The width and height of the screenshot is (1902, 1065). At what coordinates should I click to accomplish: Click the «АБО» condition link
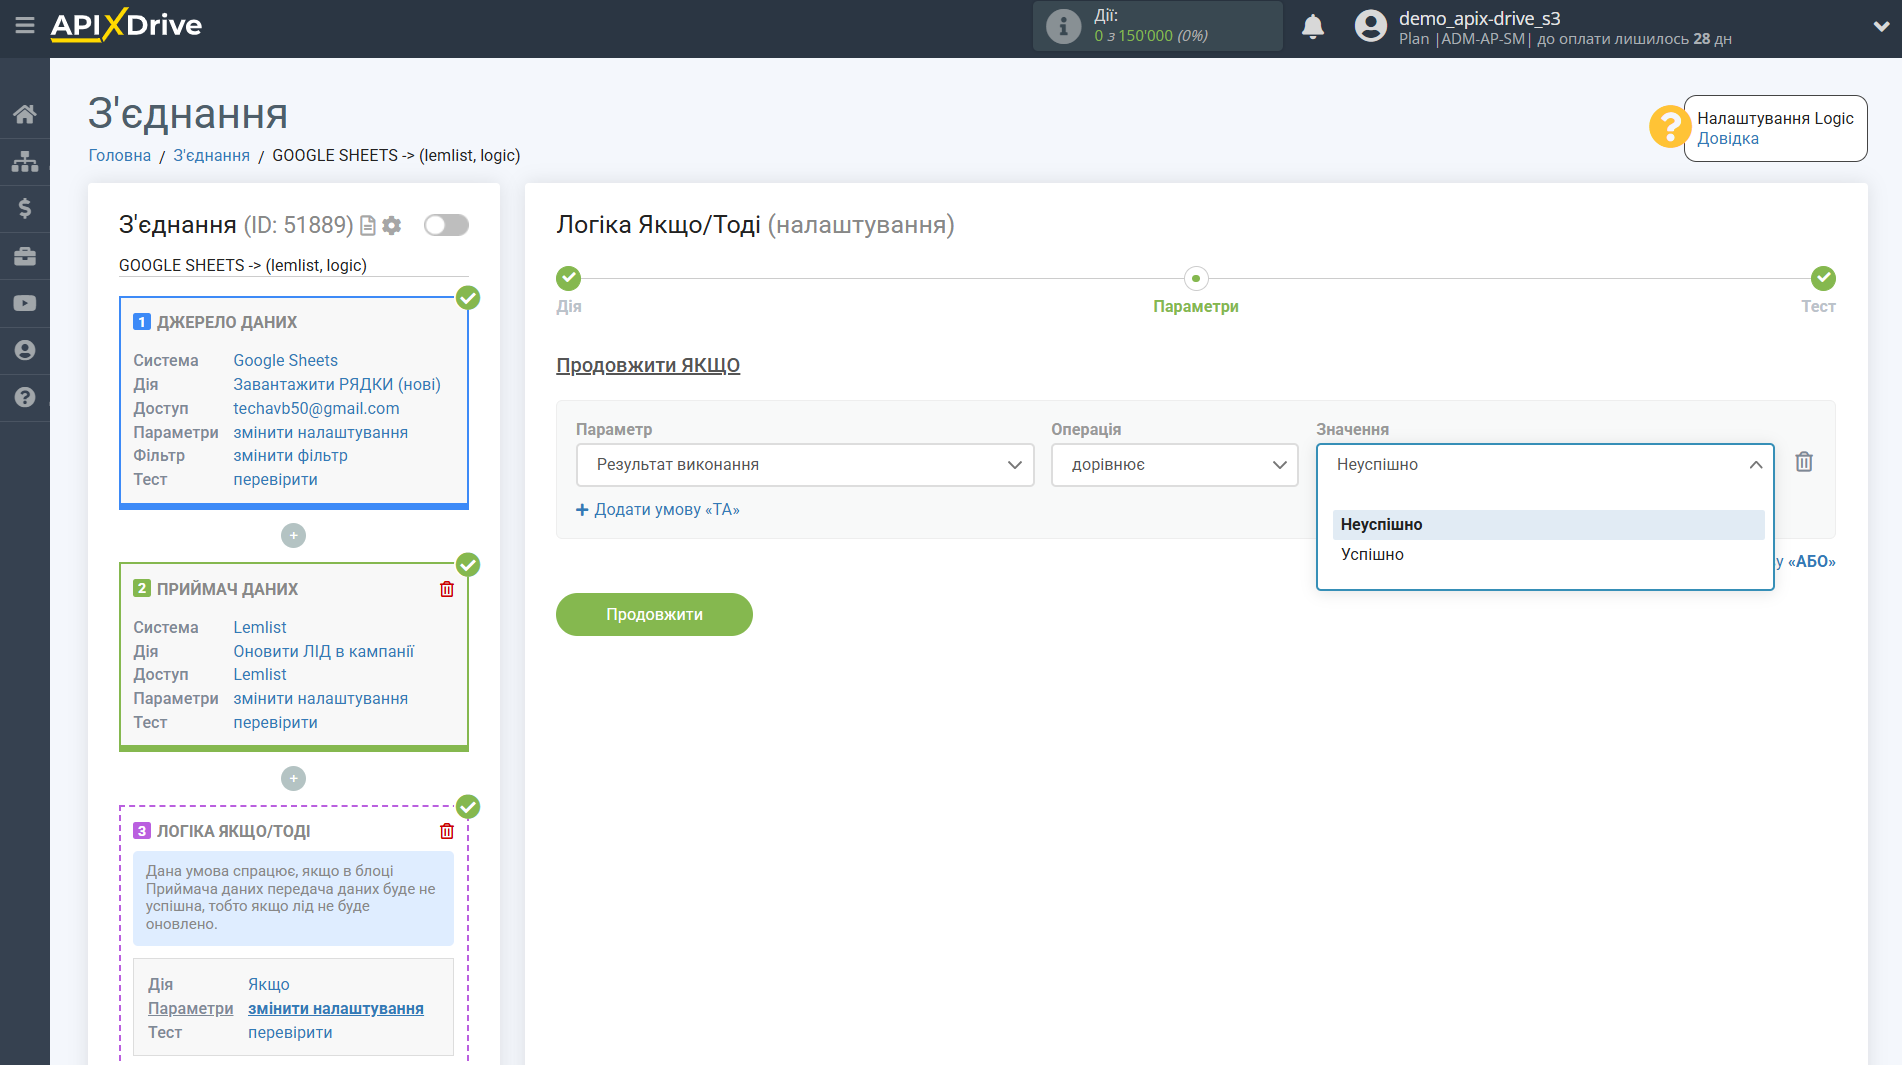click(x=1811, y=562)
